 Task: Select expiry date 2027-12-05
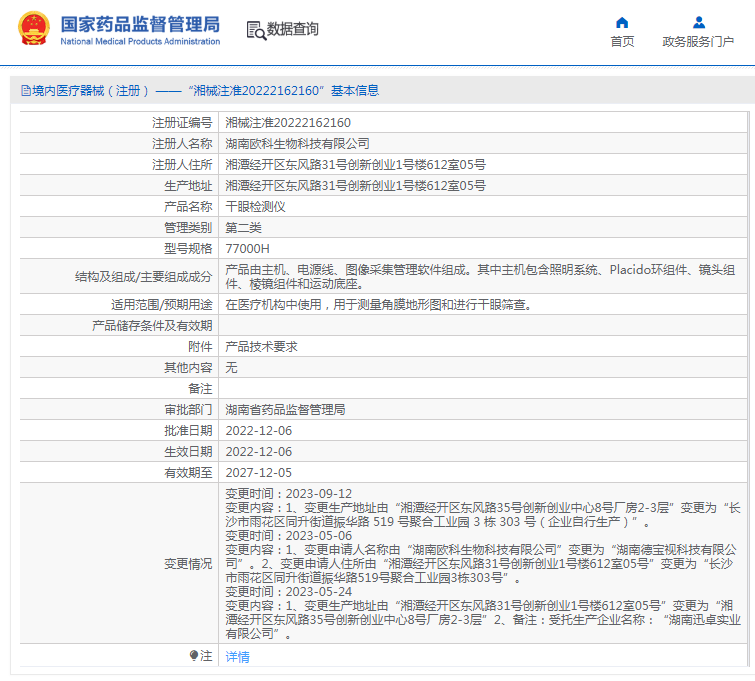point(259,472)
